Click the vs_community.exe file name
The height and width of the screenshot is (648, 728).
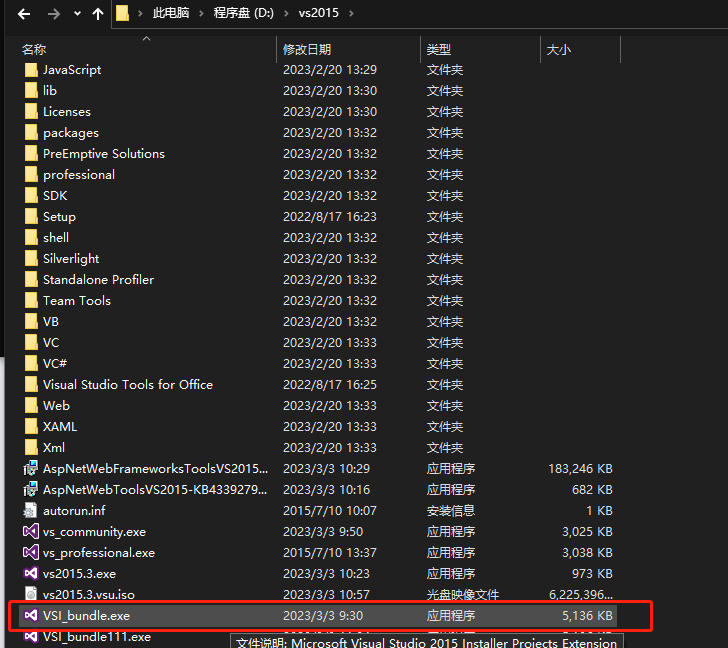click(x=95, y=532)
